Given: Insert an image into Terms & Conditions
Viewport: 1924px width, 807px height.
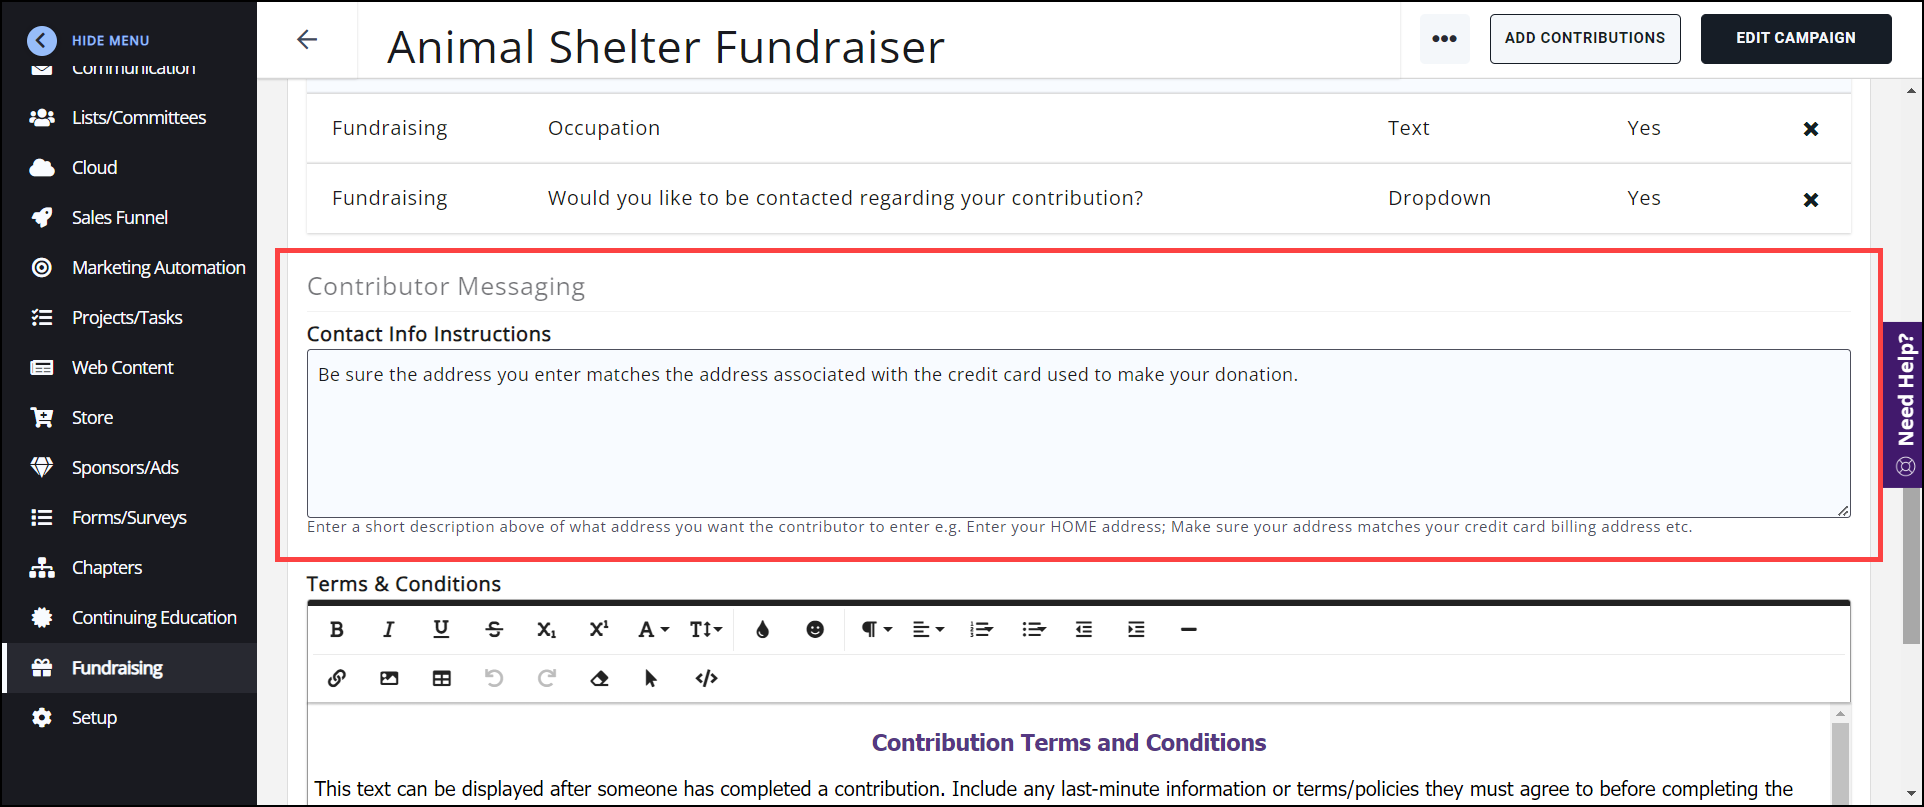Looking at the screenshot, I should (x=389, y=678).
